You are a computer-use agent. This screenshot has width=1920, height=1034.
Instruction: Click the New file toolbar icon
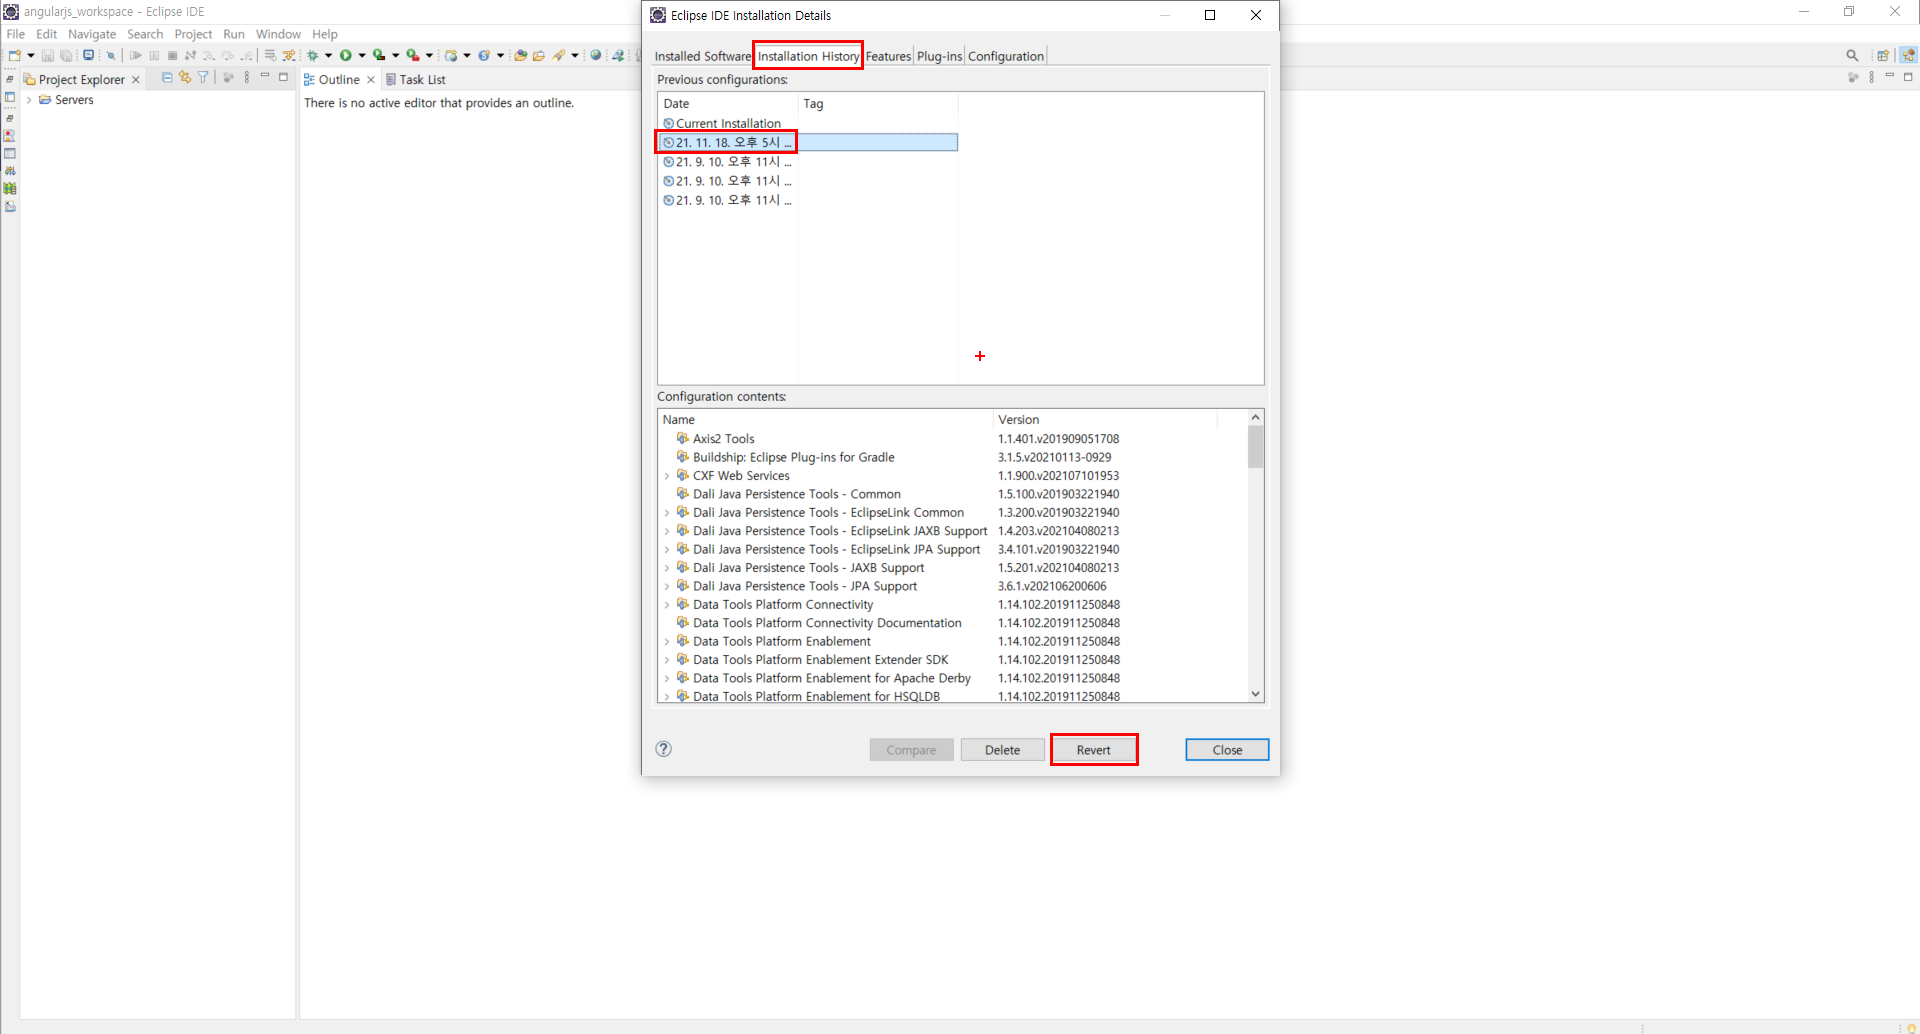(x=14, y=55)
